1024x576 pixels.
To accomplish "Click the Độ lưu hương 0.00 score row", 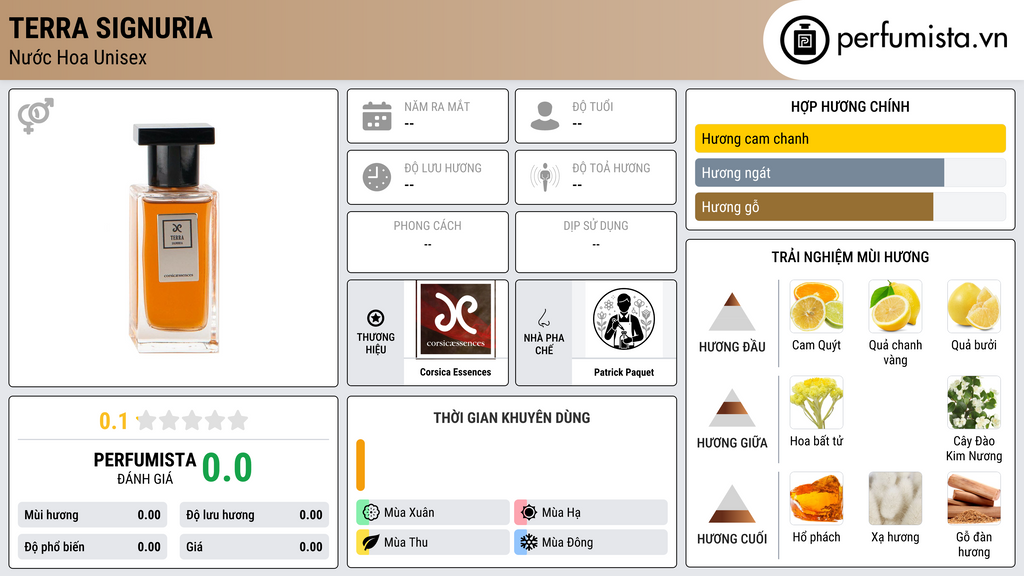I will tap(254, 515).
